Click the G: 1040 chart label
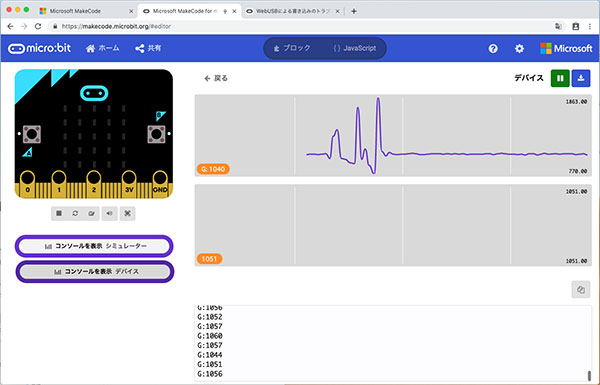Viewport: 600px width, 385px height. (213, 169)
